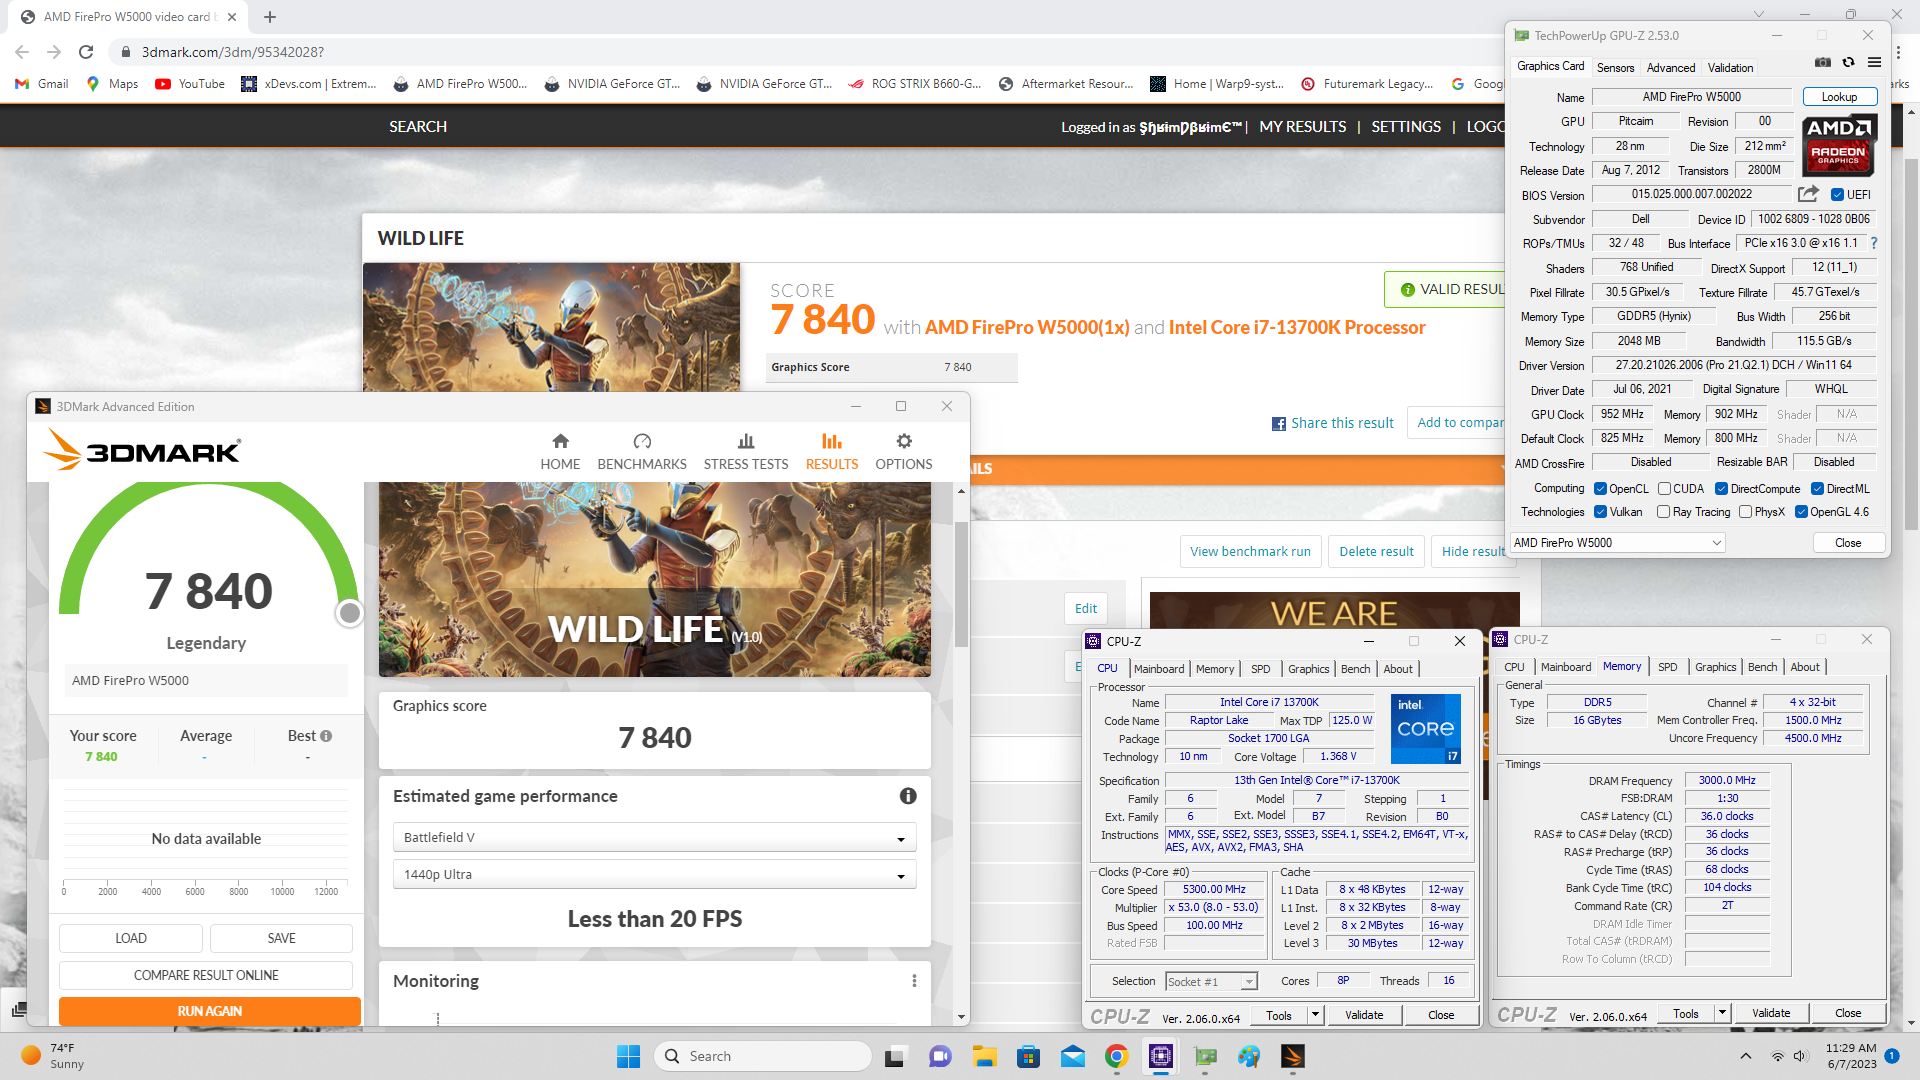Go back in the browser
The image size is (1920, 1080).
[22, 52]
